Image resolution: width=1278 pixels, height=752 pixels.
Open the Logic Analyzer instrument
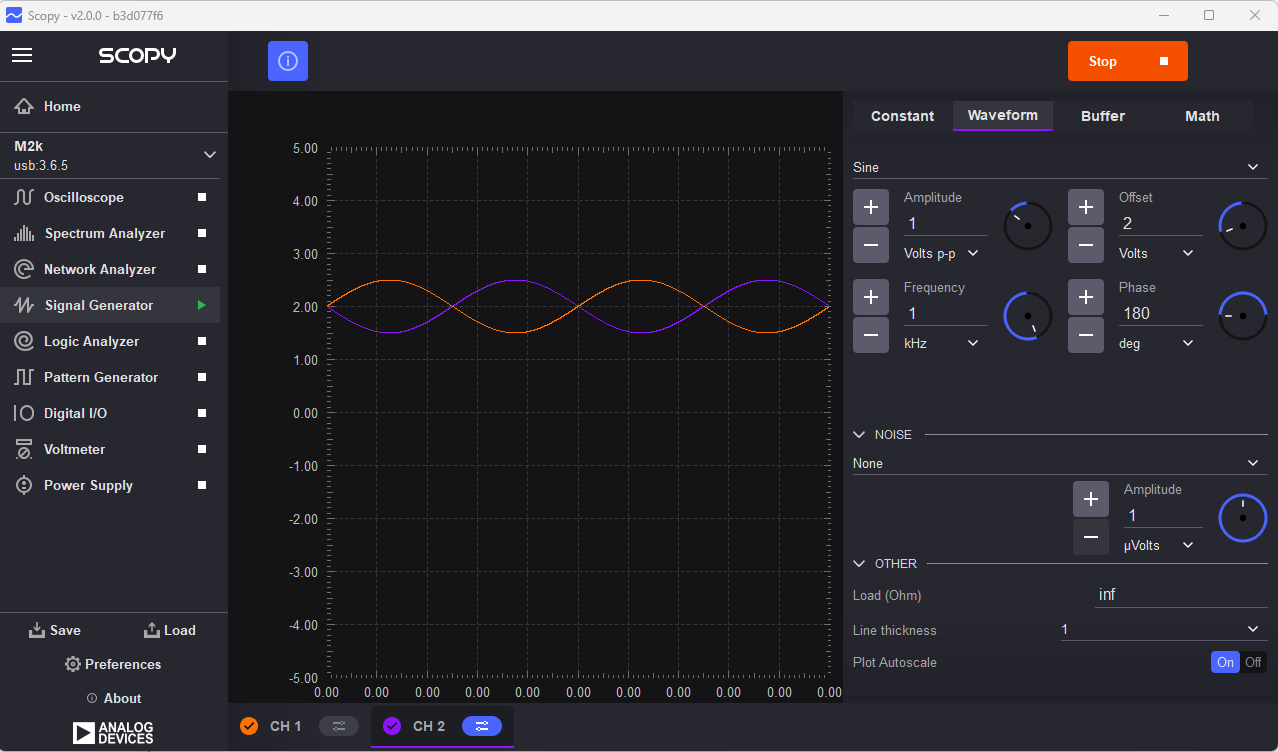coord(110,341)
